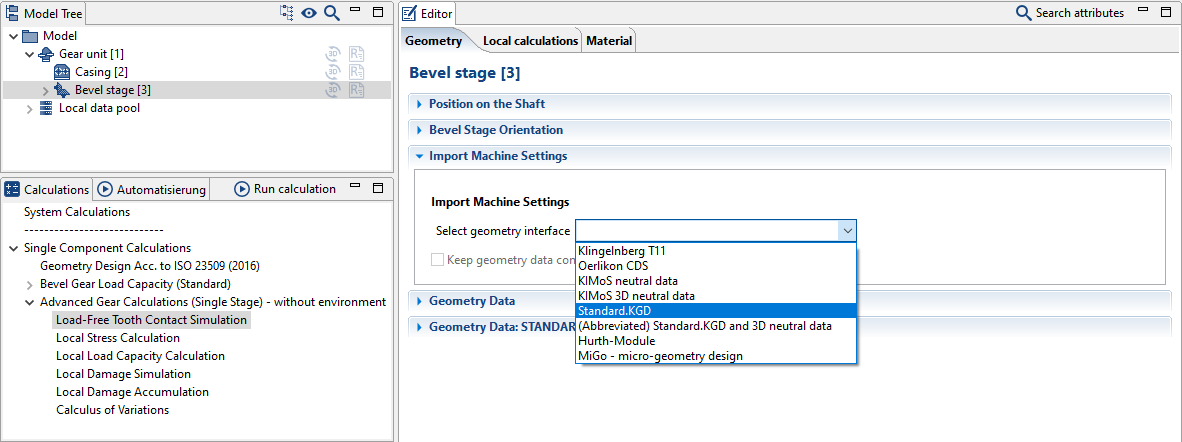The width and height of the screenshot is (1182, 442).
Task: Select Local Stress Calculation in calculations list
Action: tap(117, 338)
